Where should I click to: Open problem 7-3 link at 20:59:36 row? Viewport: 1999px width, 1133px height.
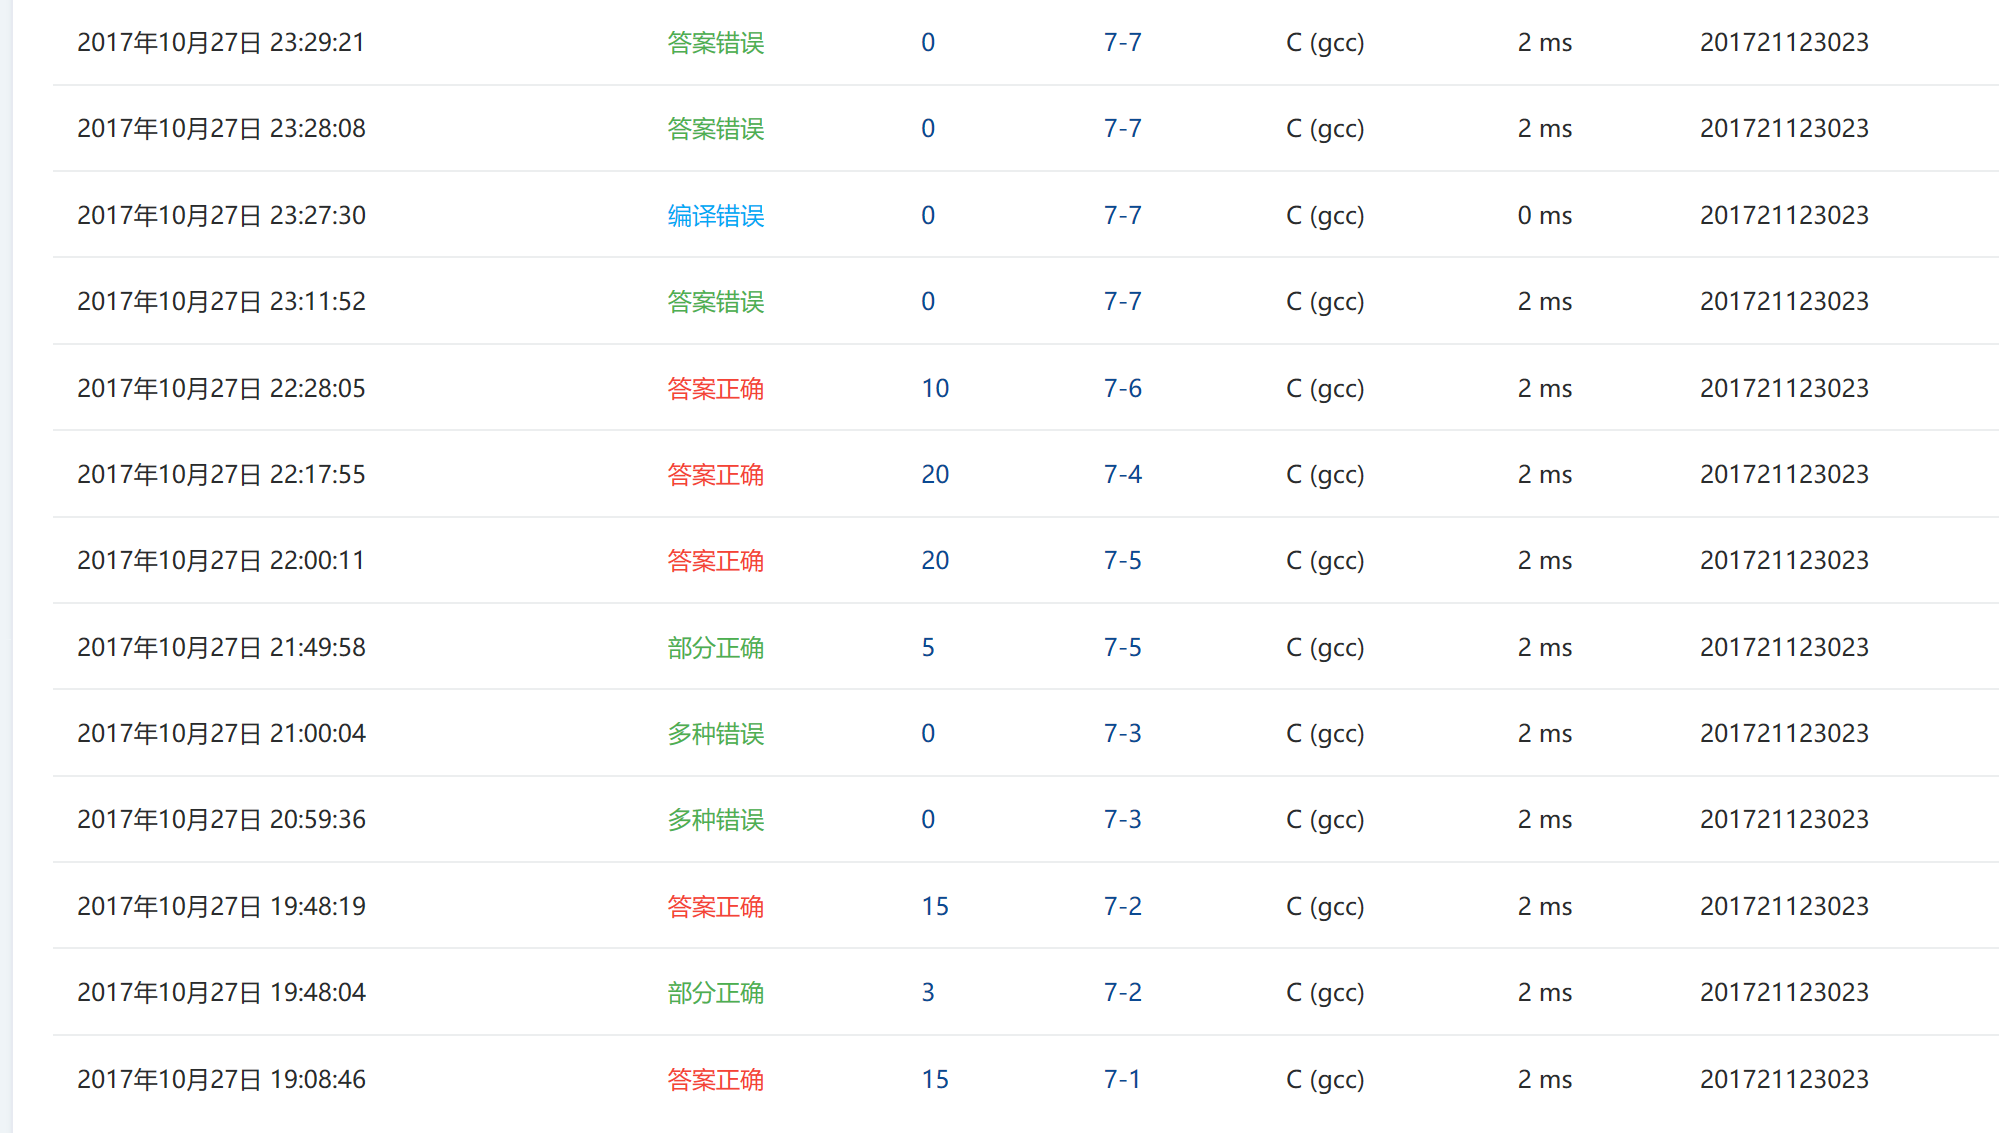coord(1122,819)
